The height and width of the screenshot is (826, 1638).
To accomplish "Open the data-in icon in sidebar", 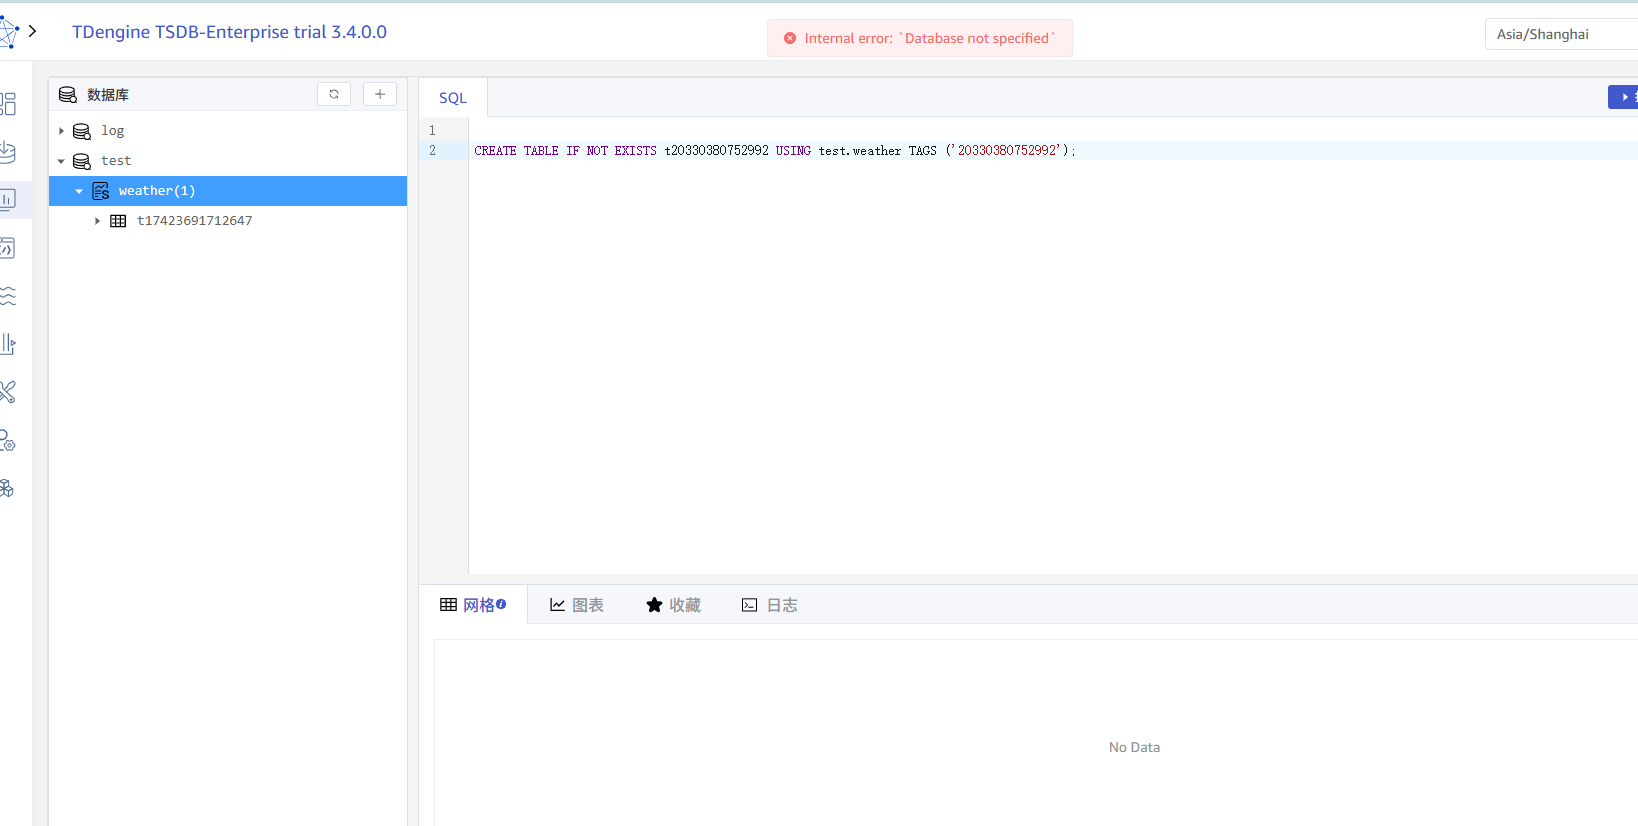I will (x=8, y=152).
